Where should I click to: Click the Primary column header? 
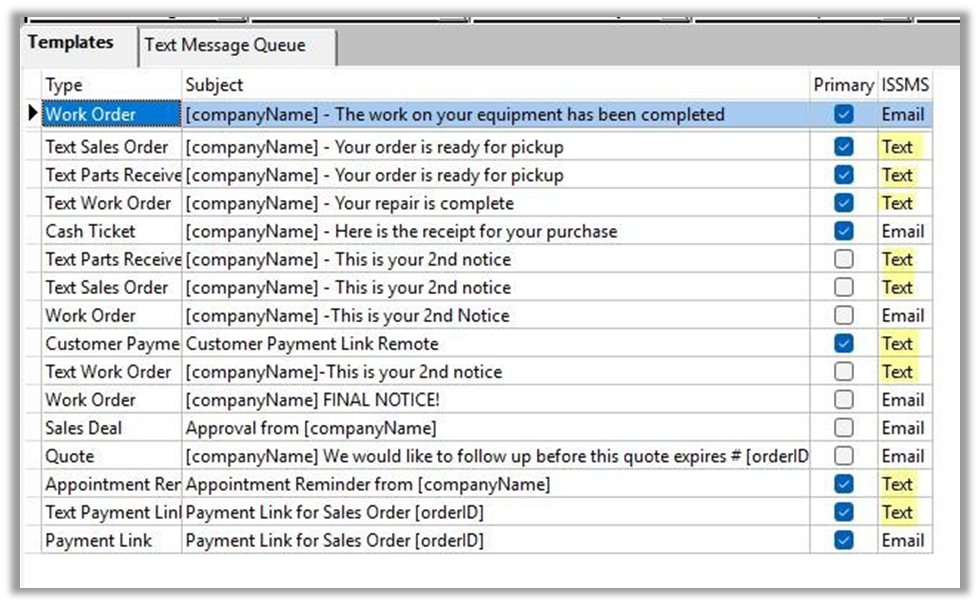click(843, 85)
